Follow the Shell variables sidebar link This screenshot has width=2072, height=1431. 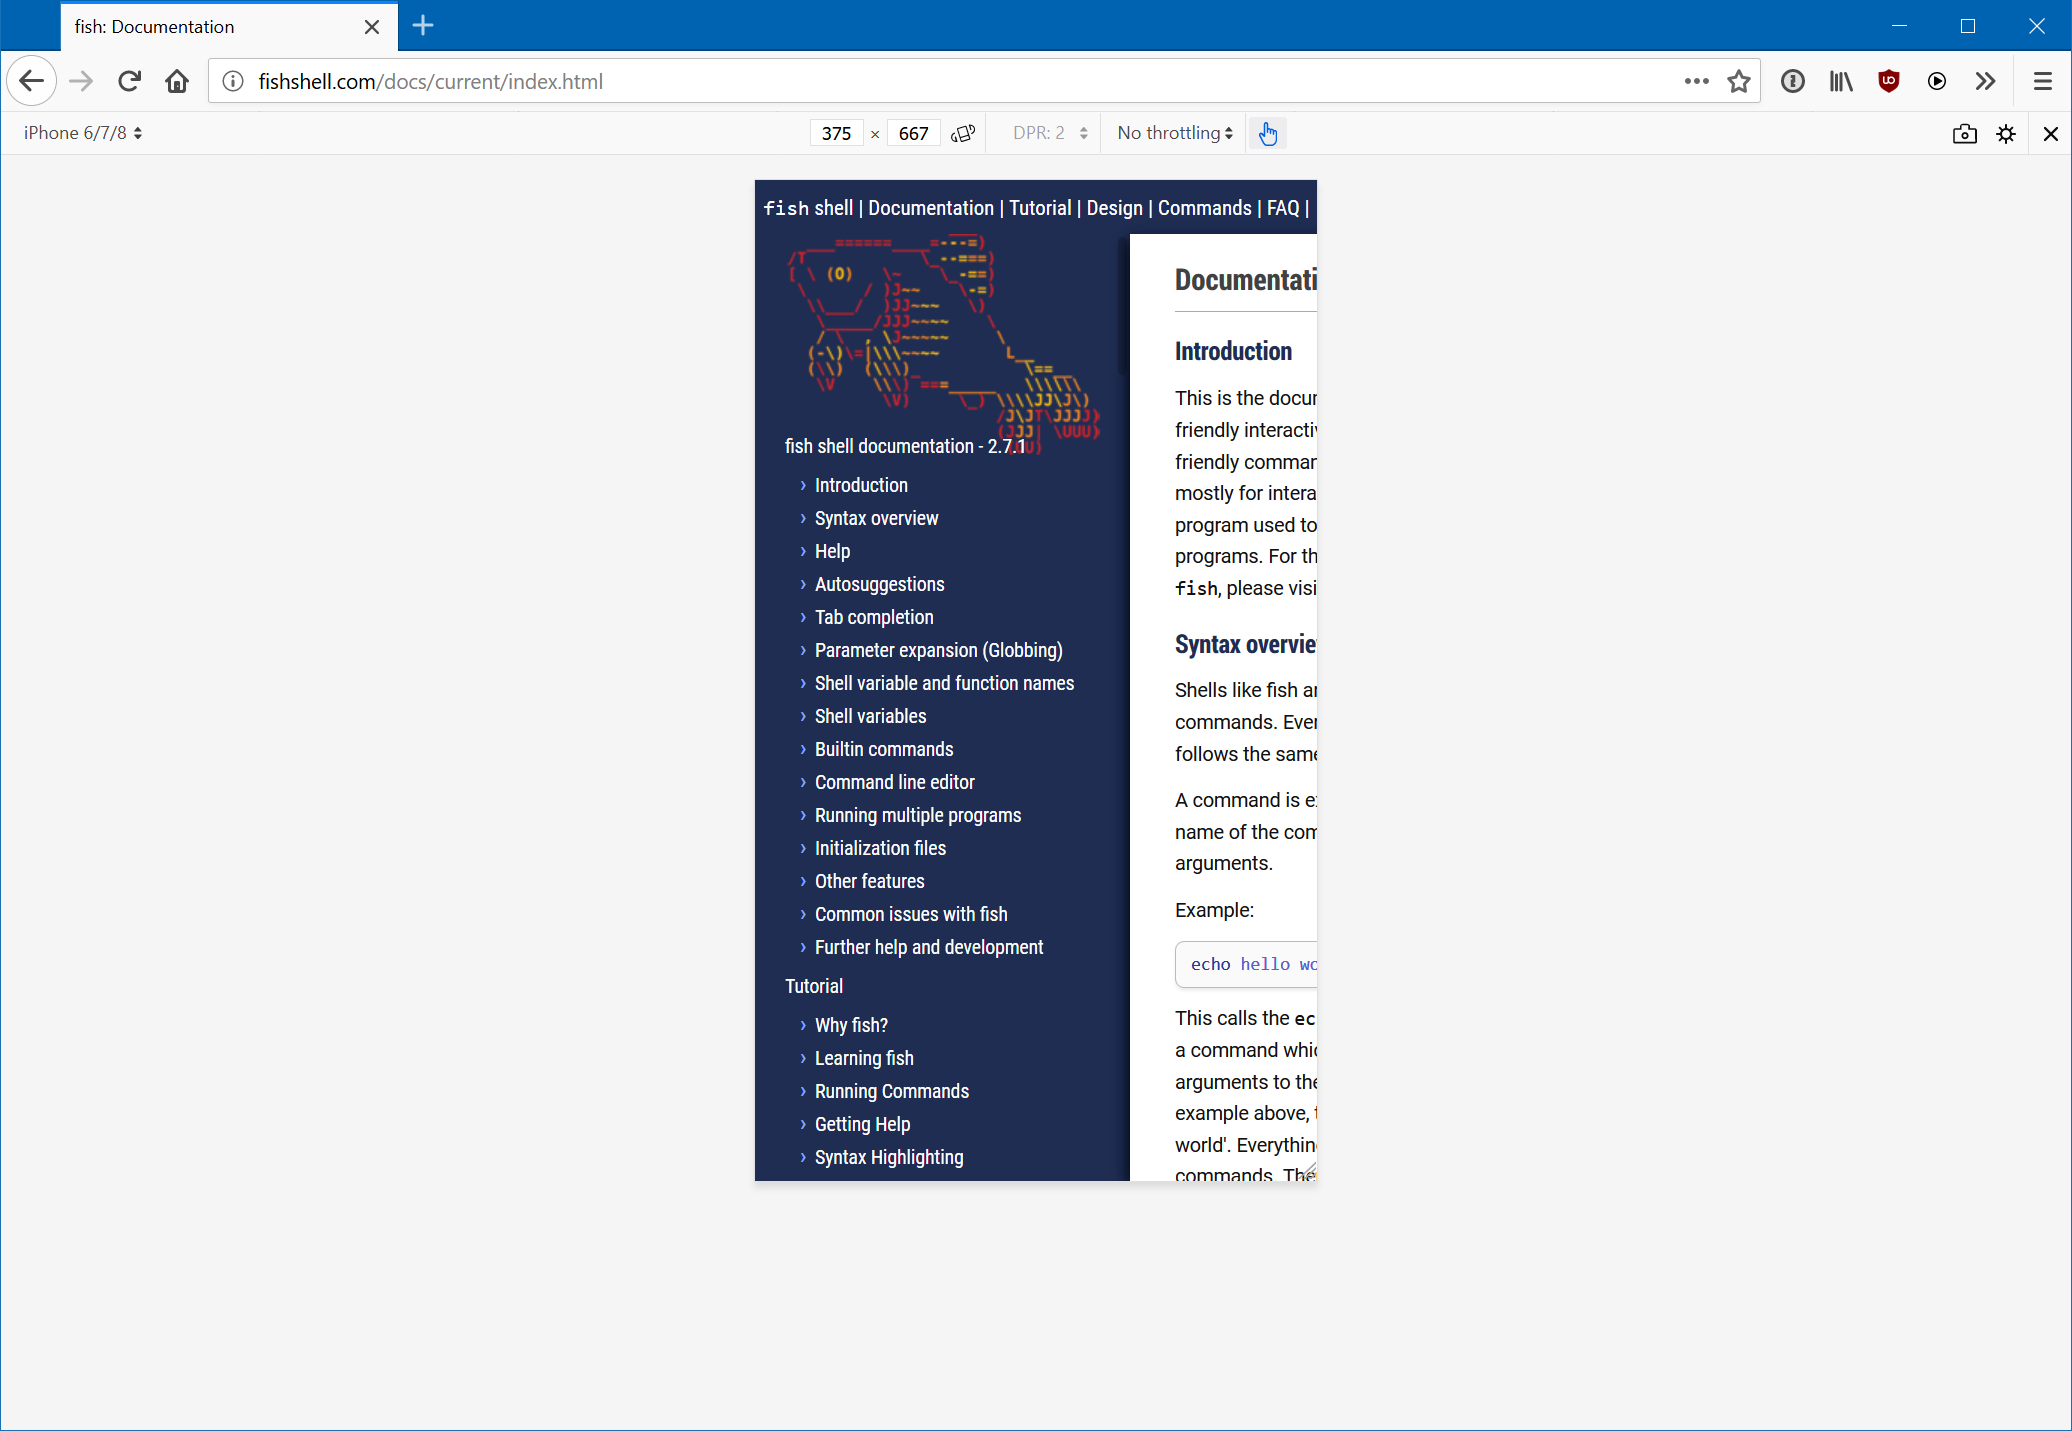(x=869, y=715)
